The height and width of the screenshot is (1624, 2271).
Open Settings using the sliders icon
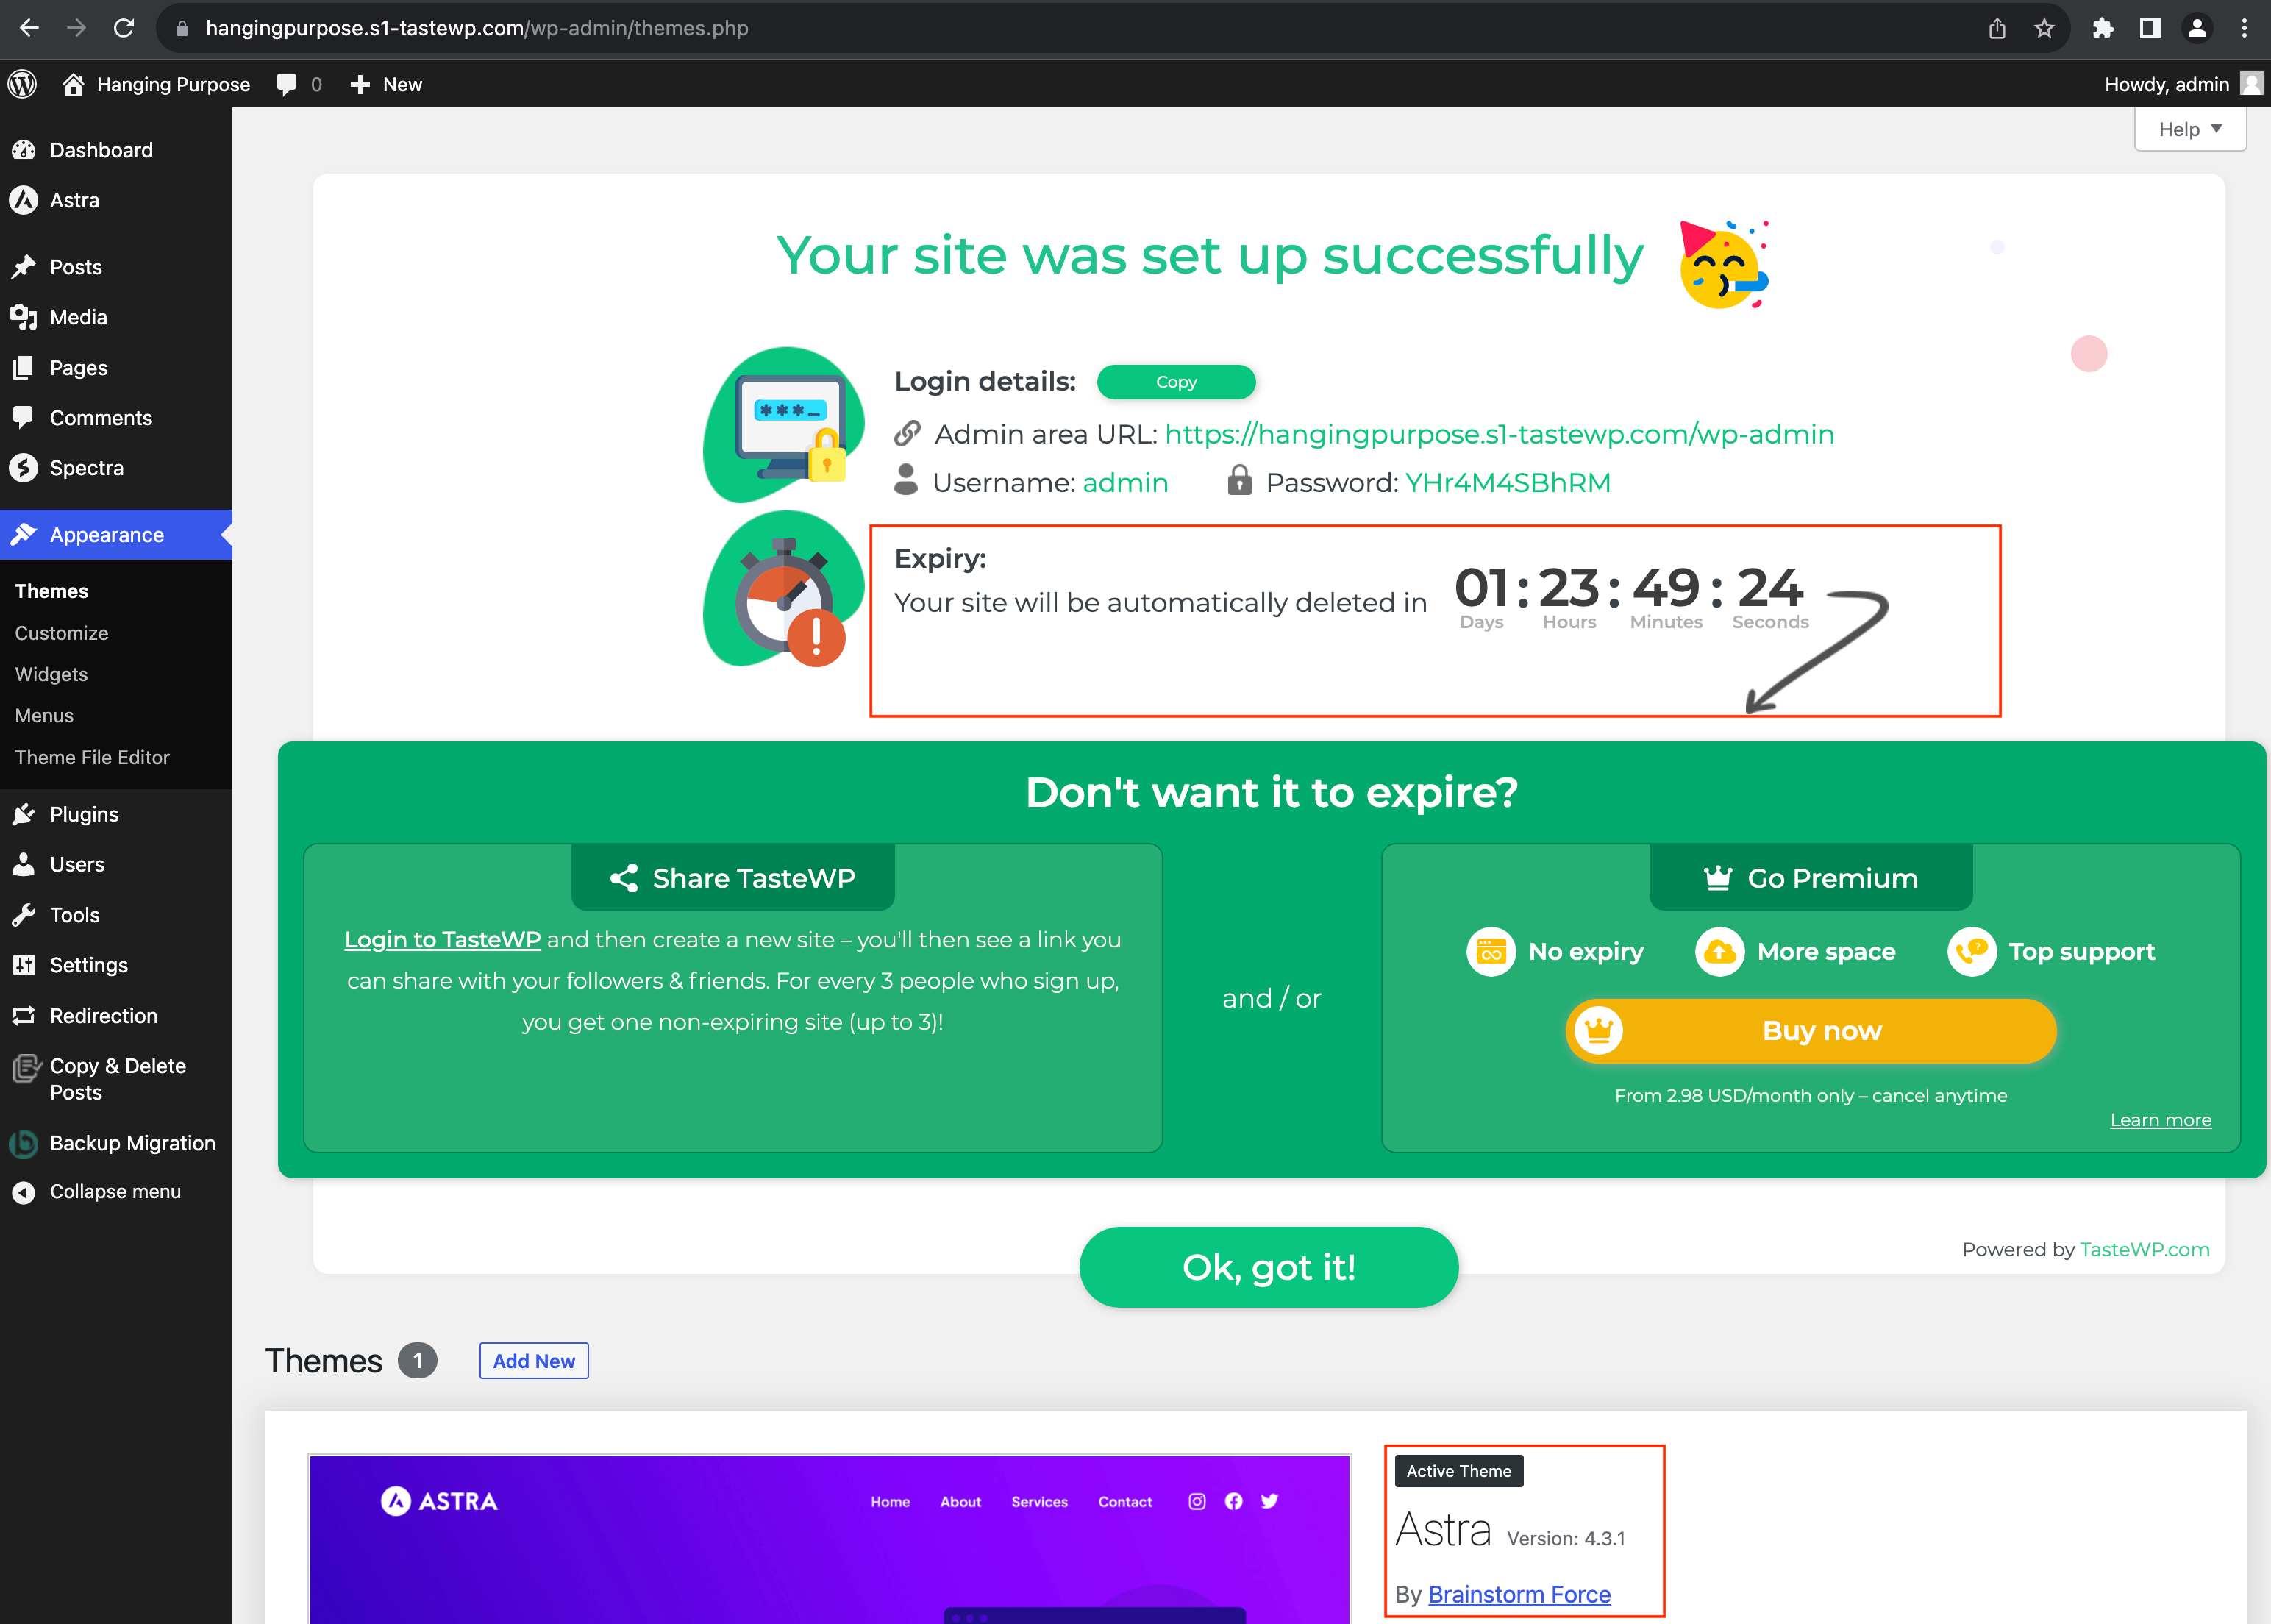click(x=25, y=965)
